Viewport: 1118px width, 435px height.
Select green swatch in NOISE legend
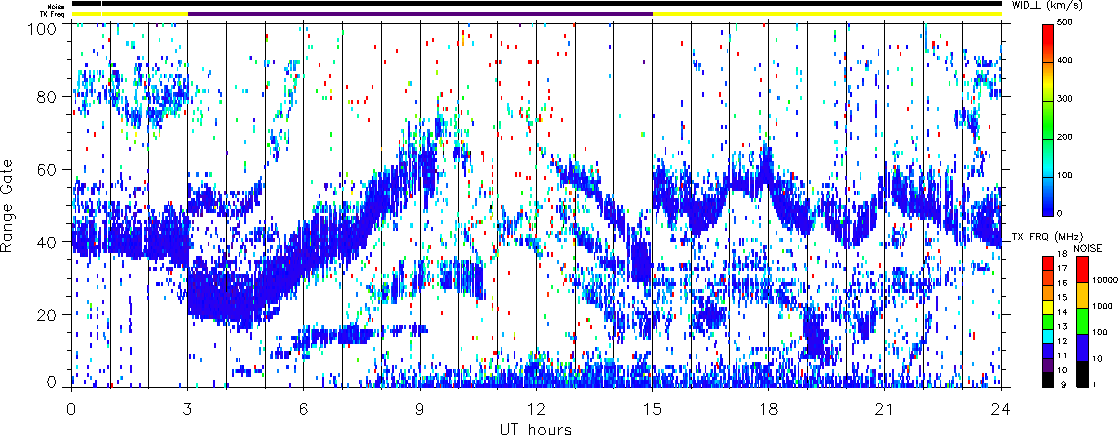(x=1082, y=322)
